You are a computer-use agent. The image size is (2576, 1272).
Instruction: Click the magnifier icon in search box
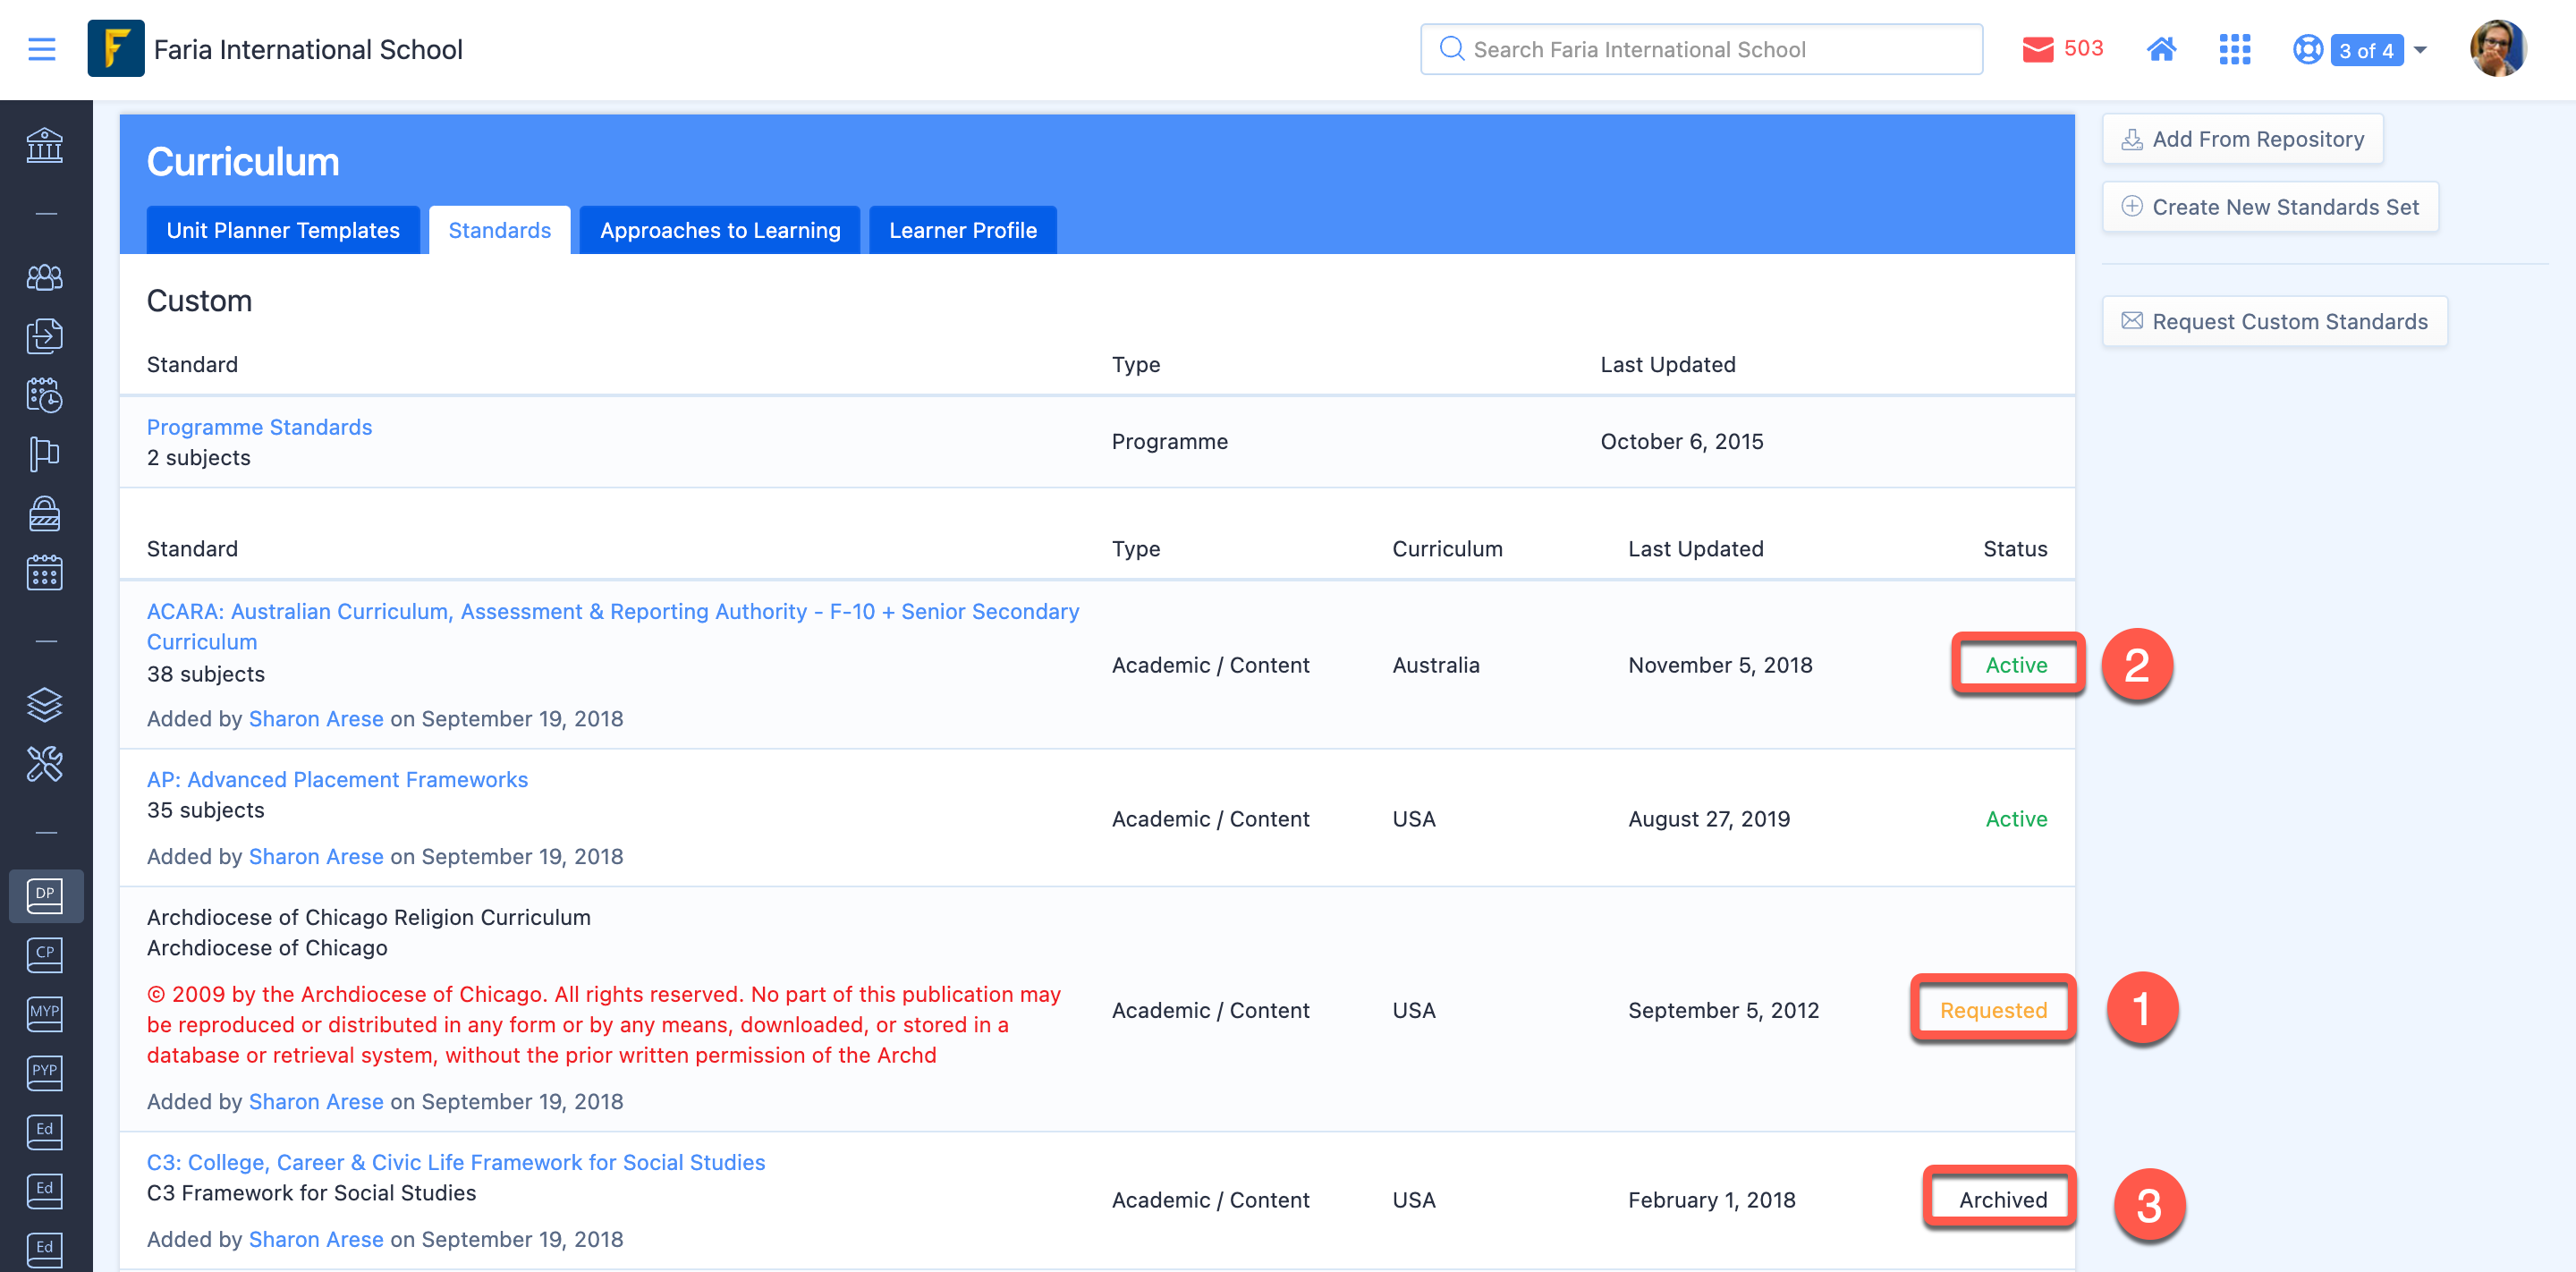[1451, 49]
